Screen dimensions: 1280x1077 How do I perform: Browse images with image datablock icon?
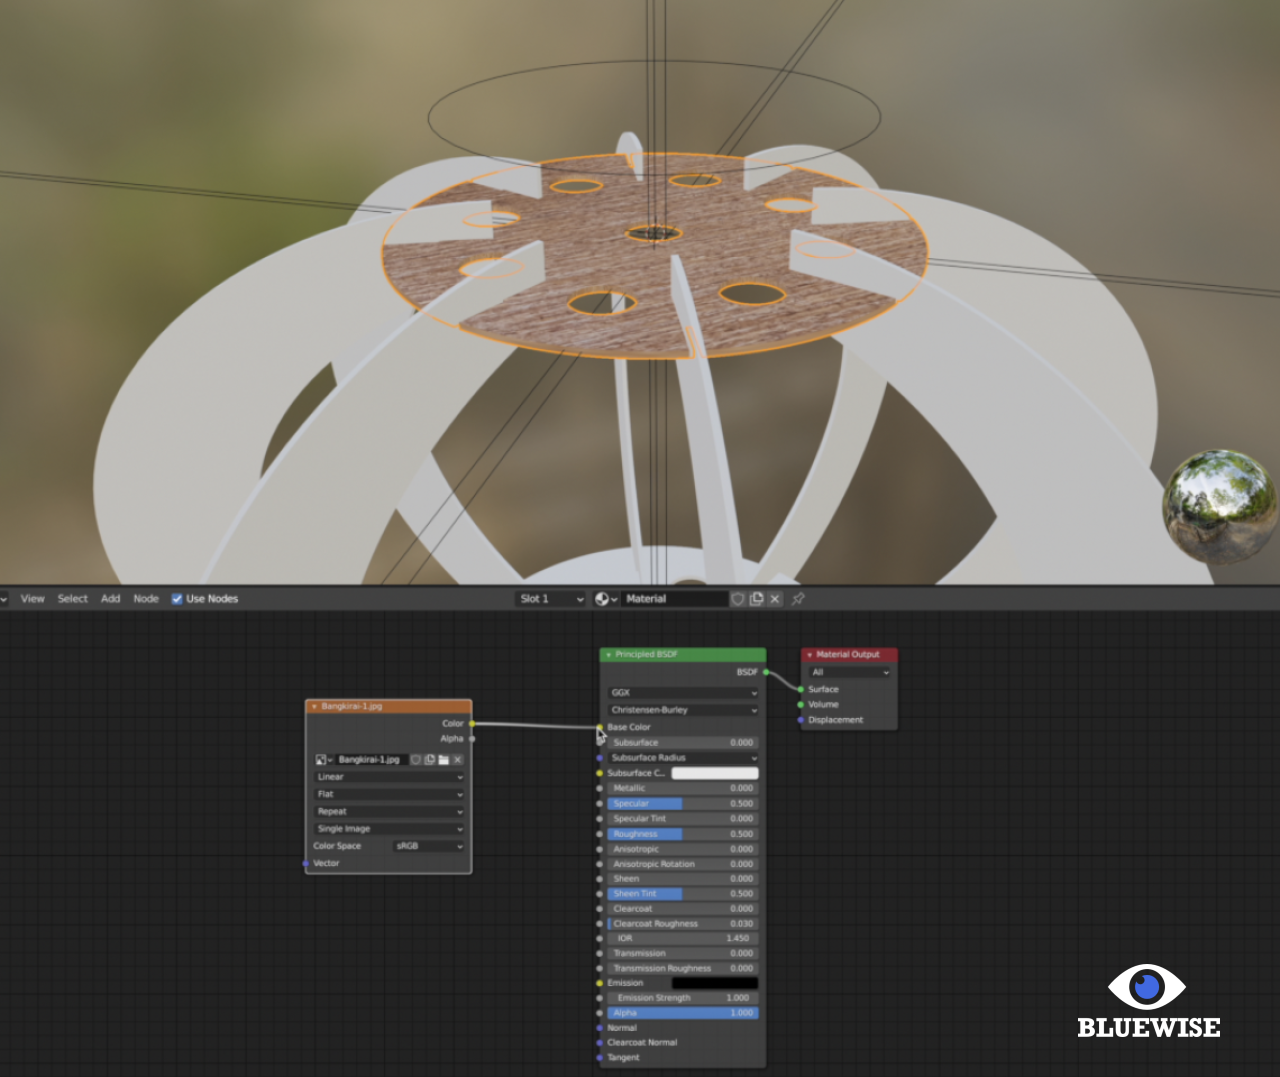[323, 760]
